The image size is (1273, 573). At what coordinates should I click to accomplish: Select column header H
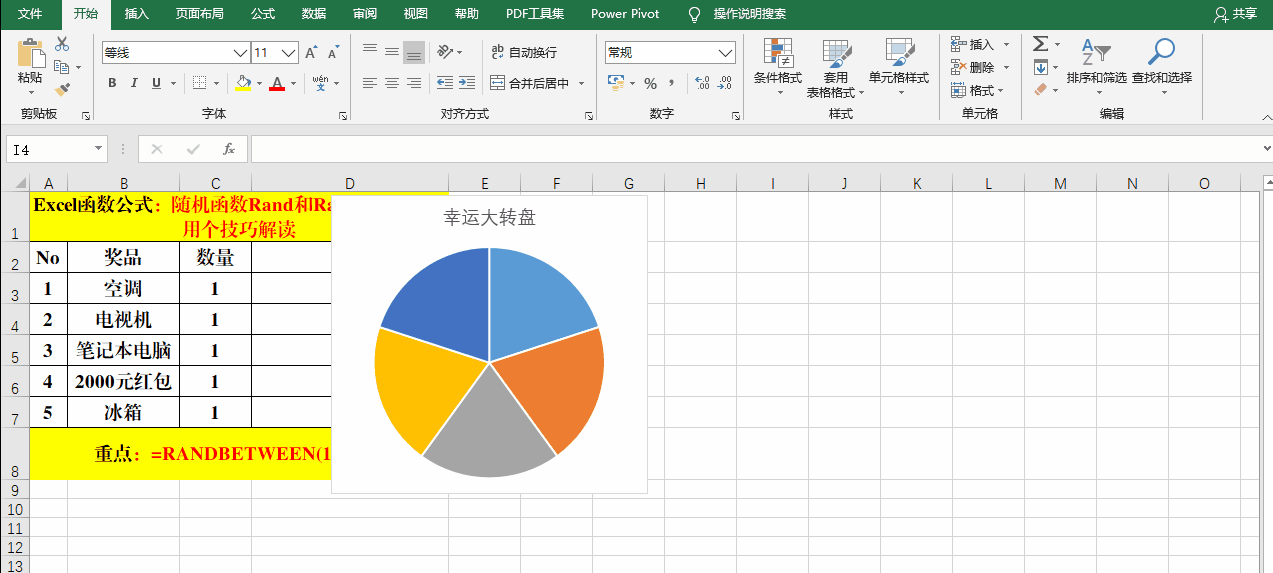coord(701,183)
